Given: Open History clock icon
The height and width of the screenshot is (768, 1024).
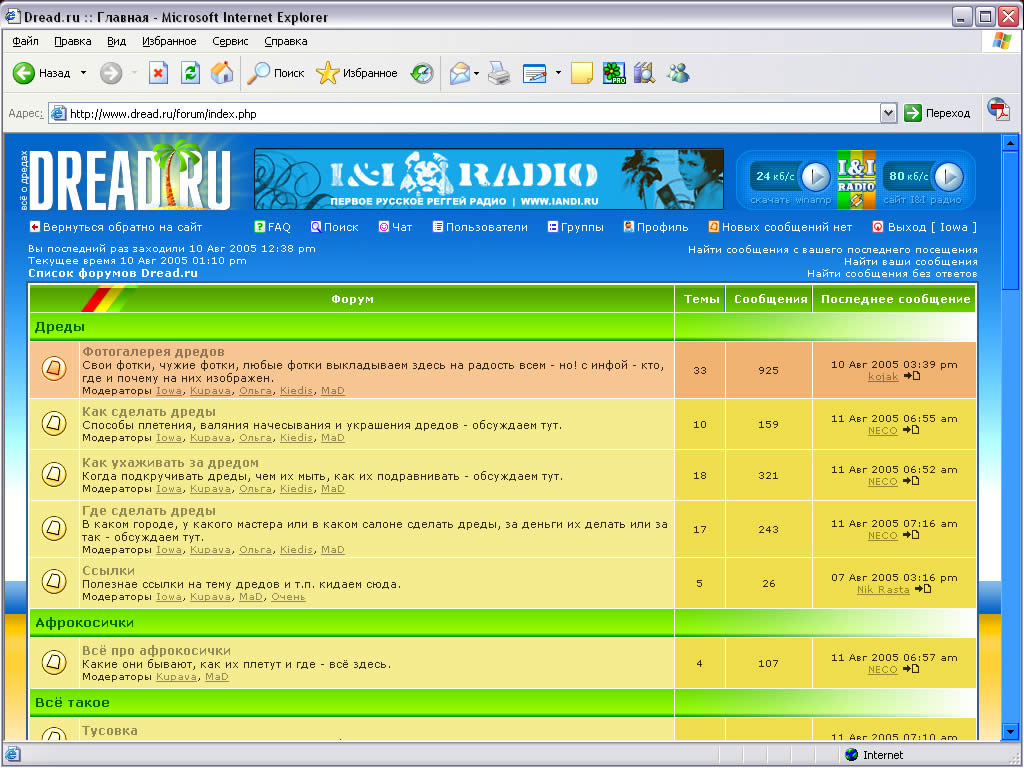Looking at the screenshot, I should pos(422,73).
